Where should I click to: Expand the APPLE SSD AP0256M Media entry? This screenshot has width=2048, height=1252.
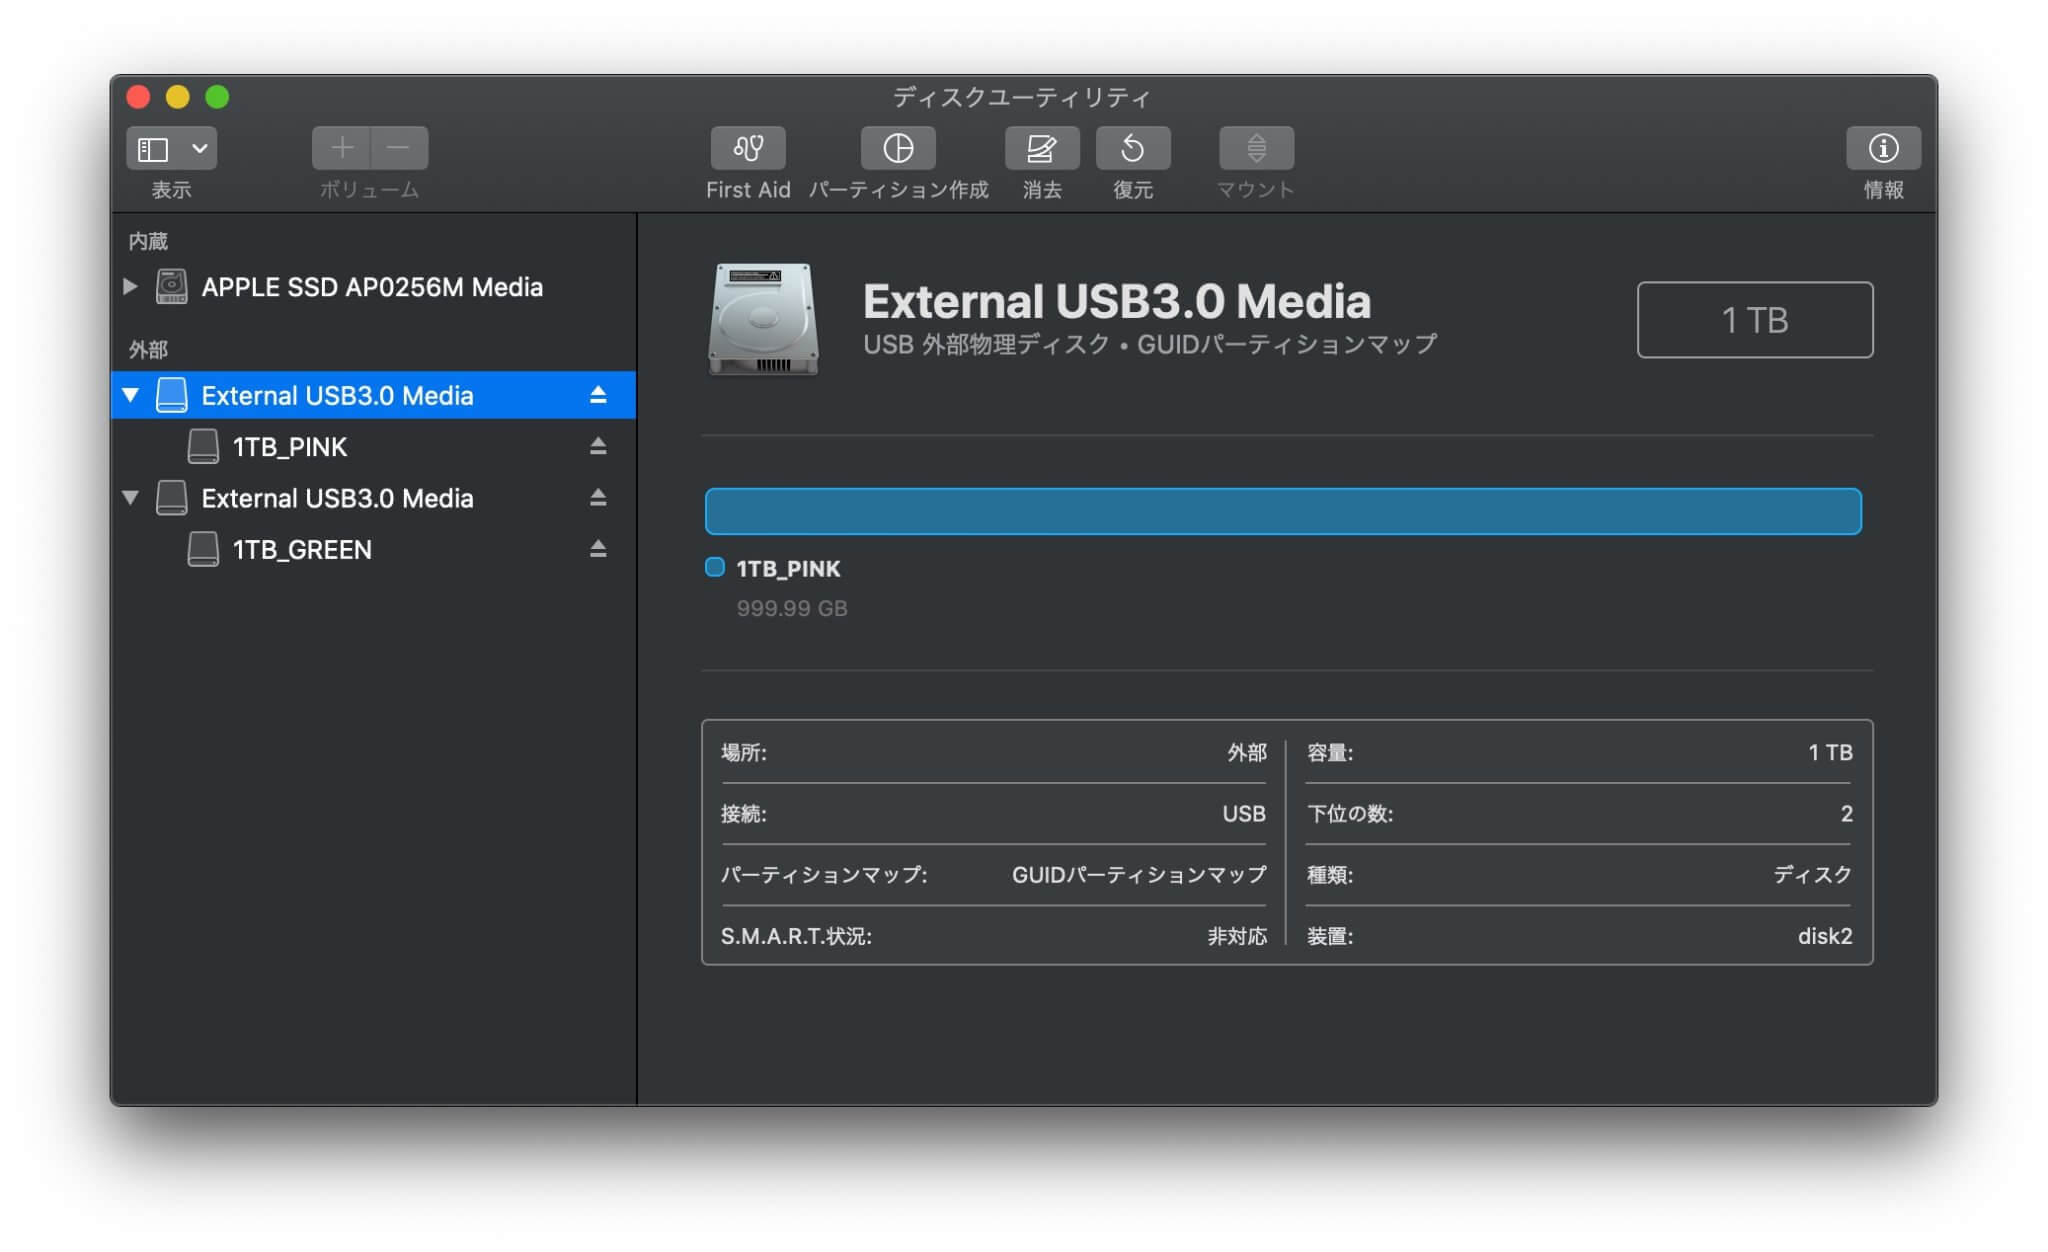point(129,287)
